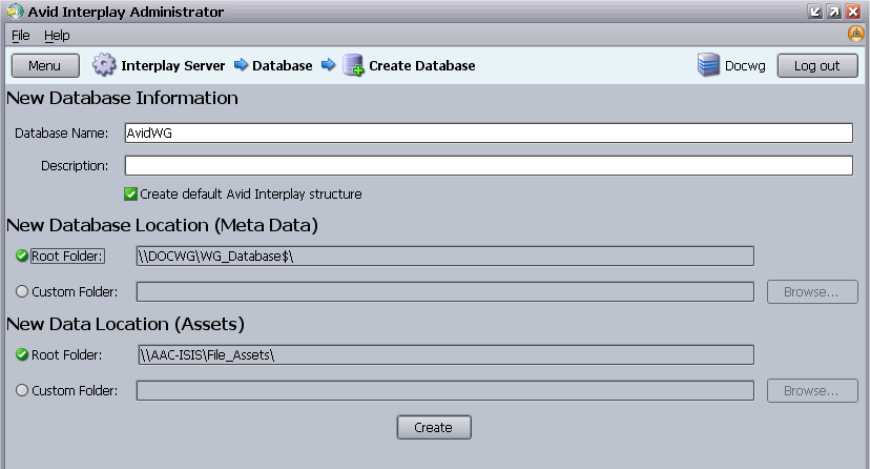This screenshot has height=469, width=870.
Task: Click the Log out button
Action: (x=817, y=66)
